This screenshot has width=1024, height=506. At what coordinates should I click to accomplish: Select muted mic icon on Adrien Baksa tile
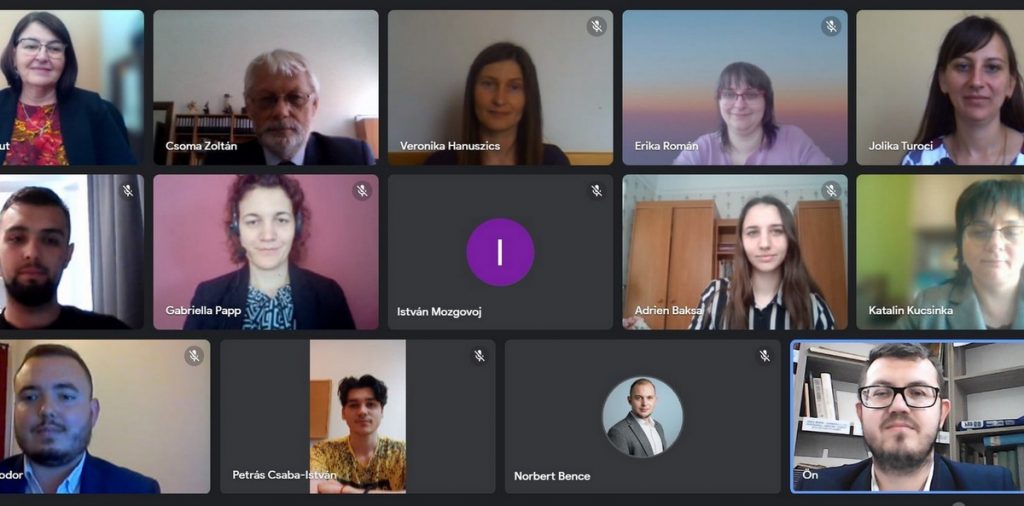point(831,191)
